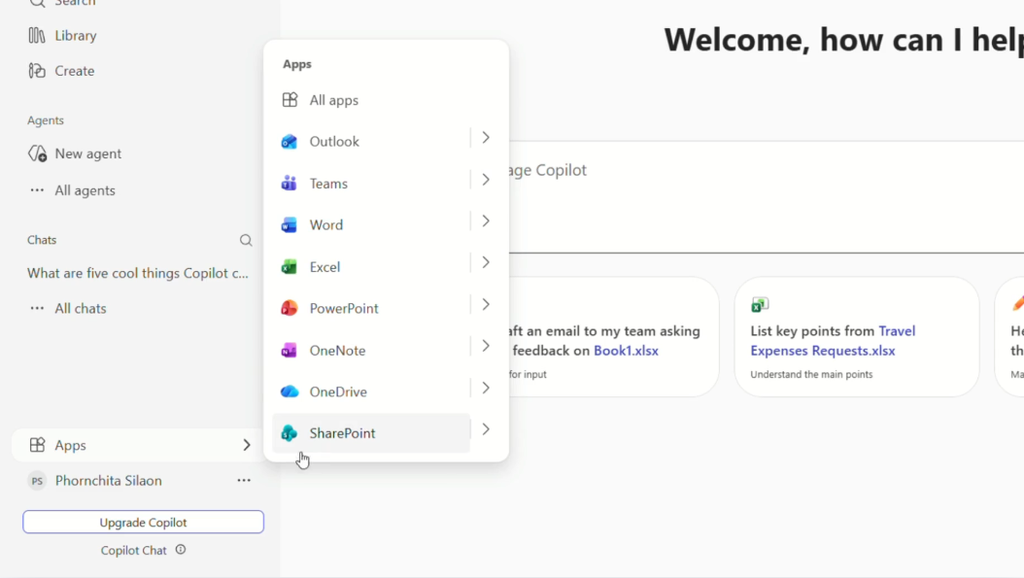1024x578 pixels.
Task: Expand the Teams submenu chevron
Action: click(x=486, y=180)
